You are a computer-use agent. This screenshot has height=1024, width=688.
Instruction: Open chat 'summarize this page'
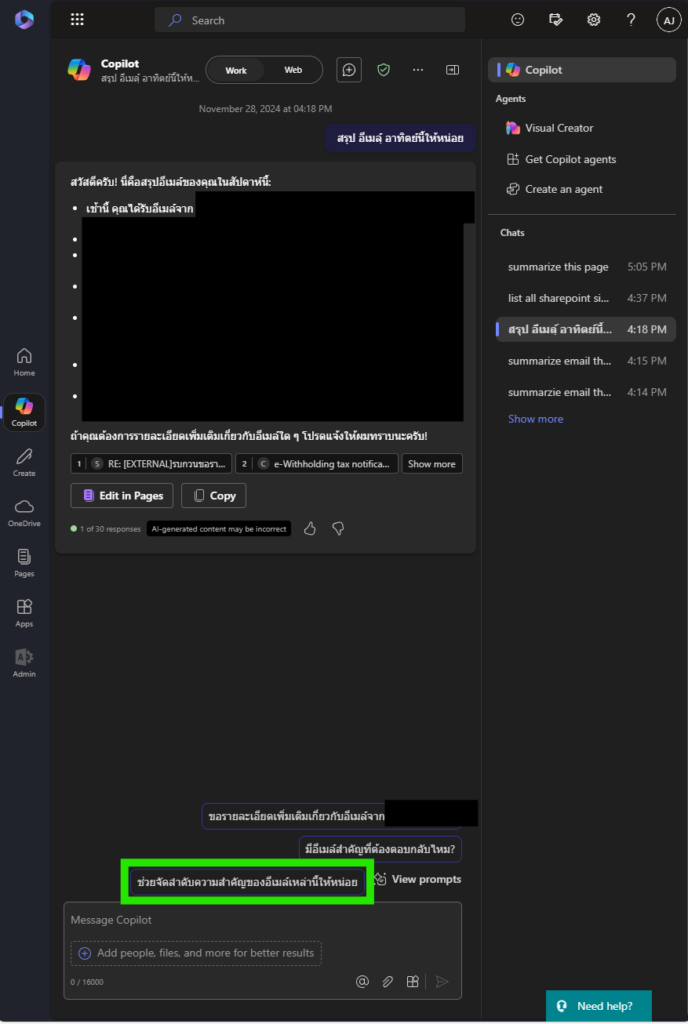coord(586,266)
